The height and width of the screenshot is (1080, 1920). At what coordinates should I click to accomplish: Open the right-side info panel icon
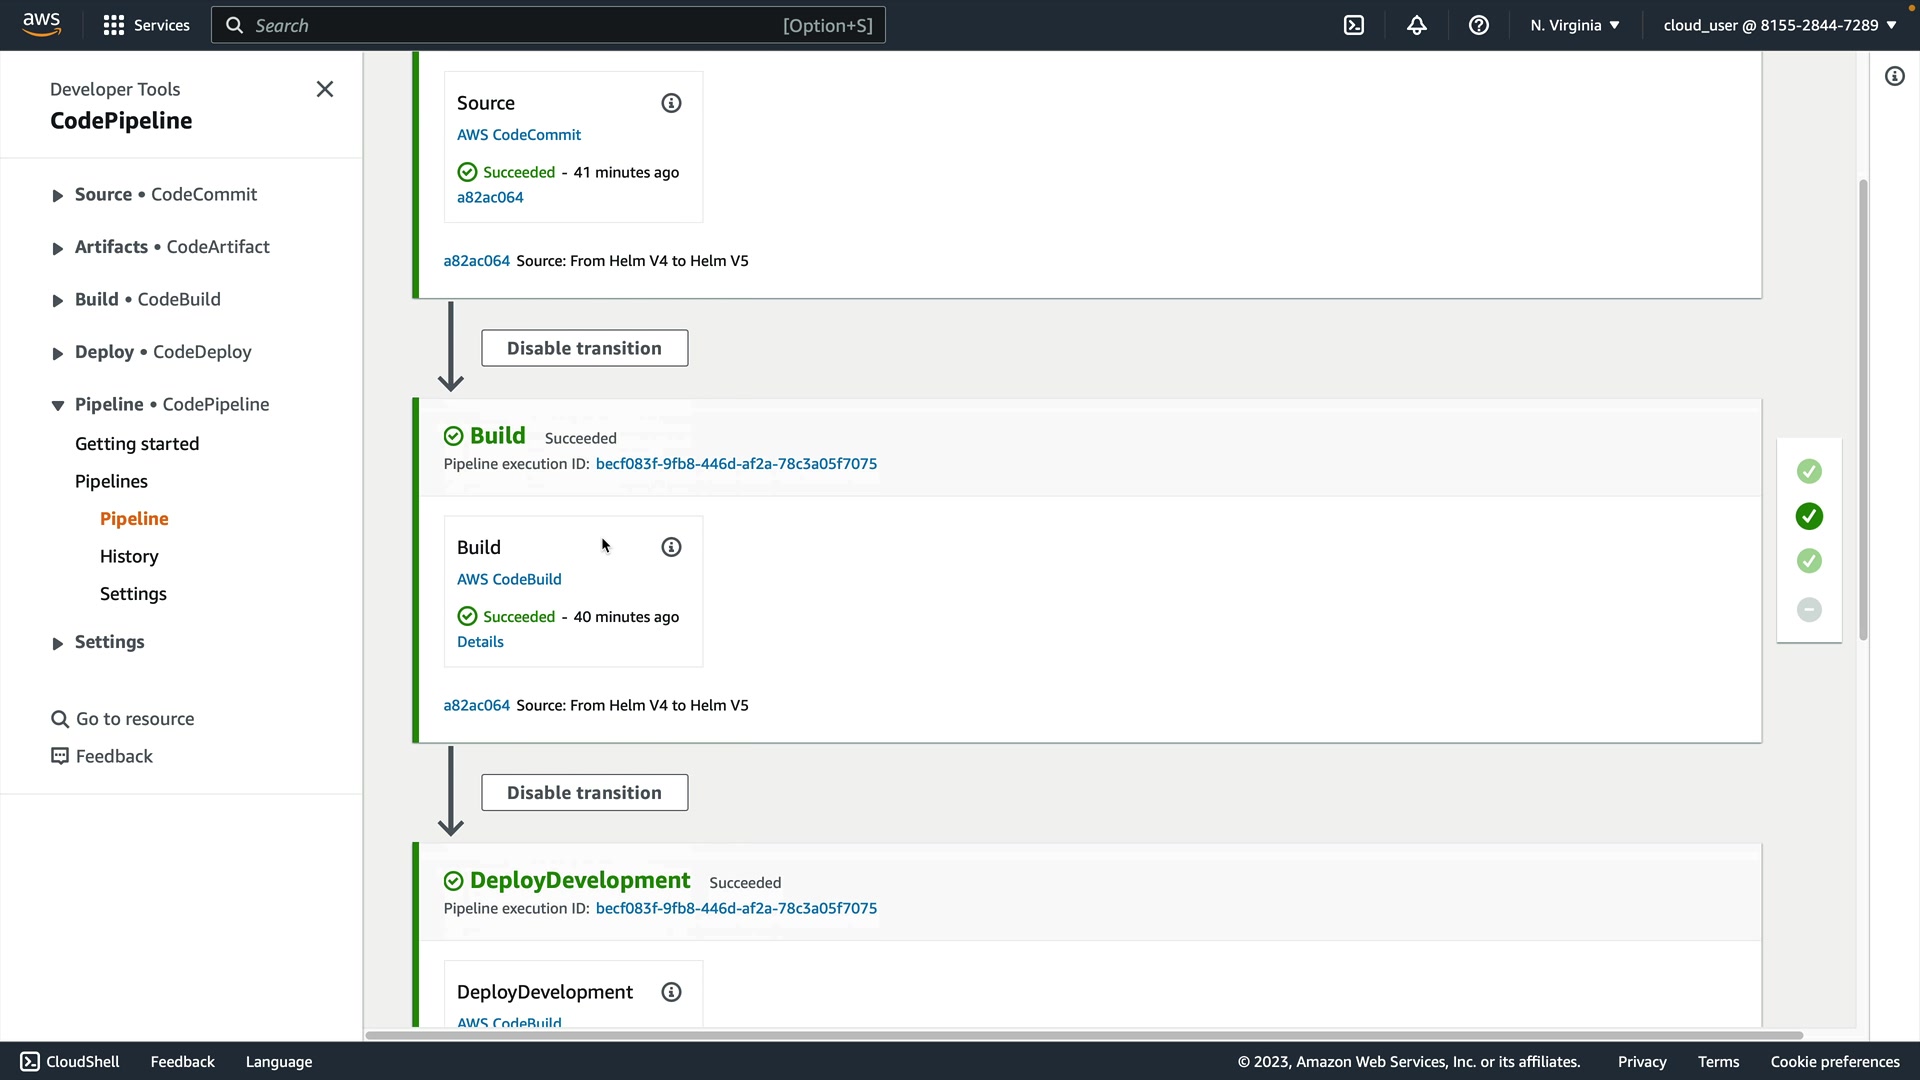(1894, 76)
